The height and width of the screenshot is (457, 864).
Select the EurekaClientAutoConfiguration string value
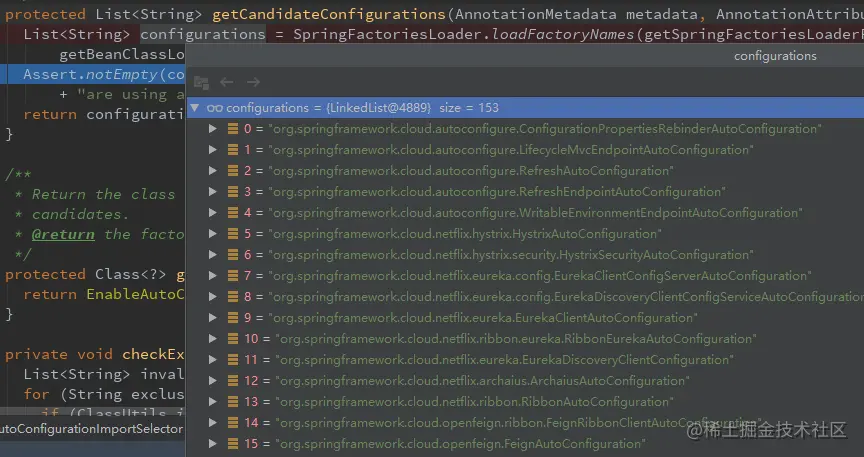pos(483,318)
